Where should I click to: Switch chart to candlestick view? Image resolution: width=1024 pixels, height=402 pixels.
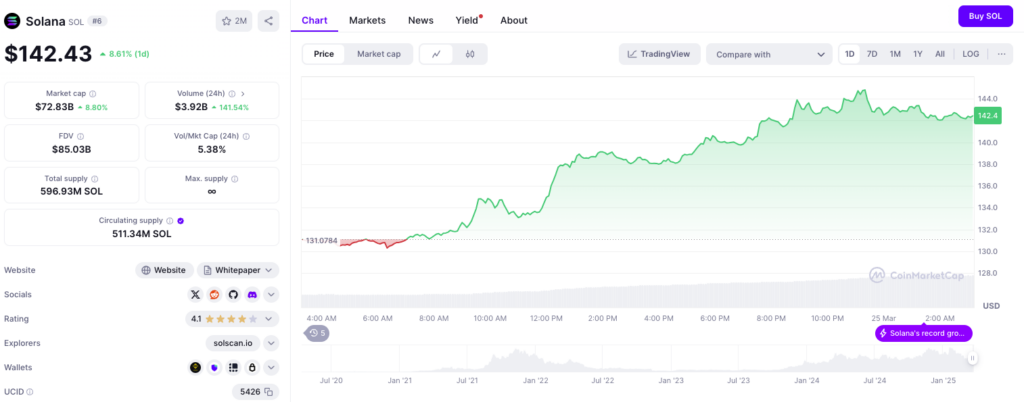(x=470, y=54)
